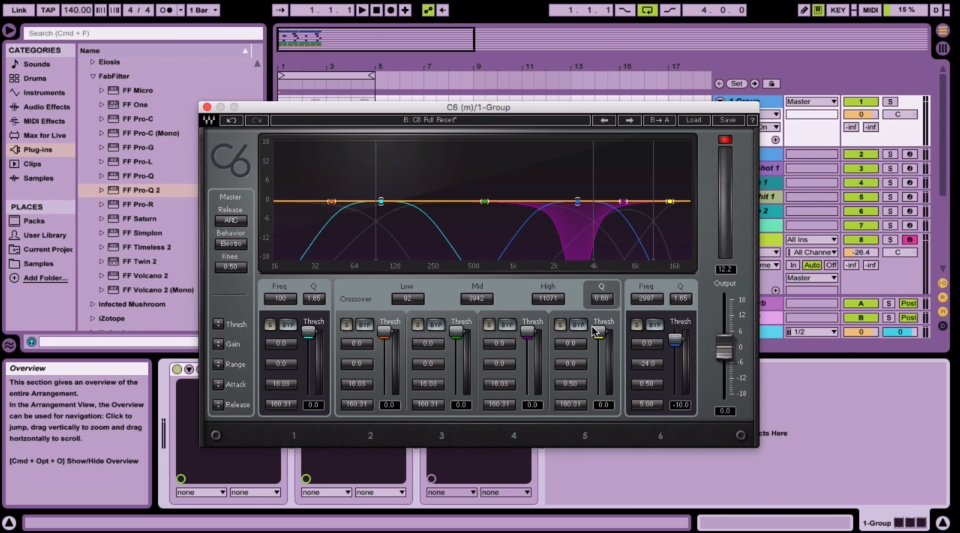Toggle solo on band 1
The width and height of the screenshot is (960, 533).
(x=270, y=324)
